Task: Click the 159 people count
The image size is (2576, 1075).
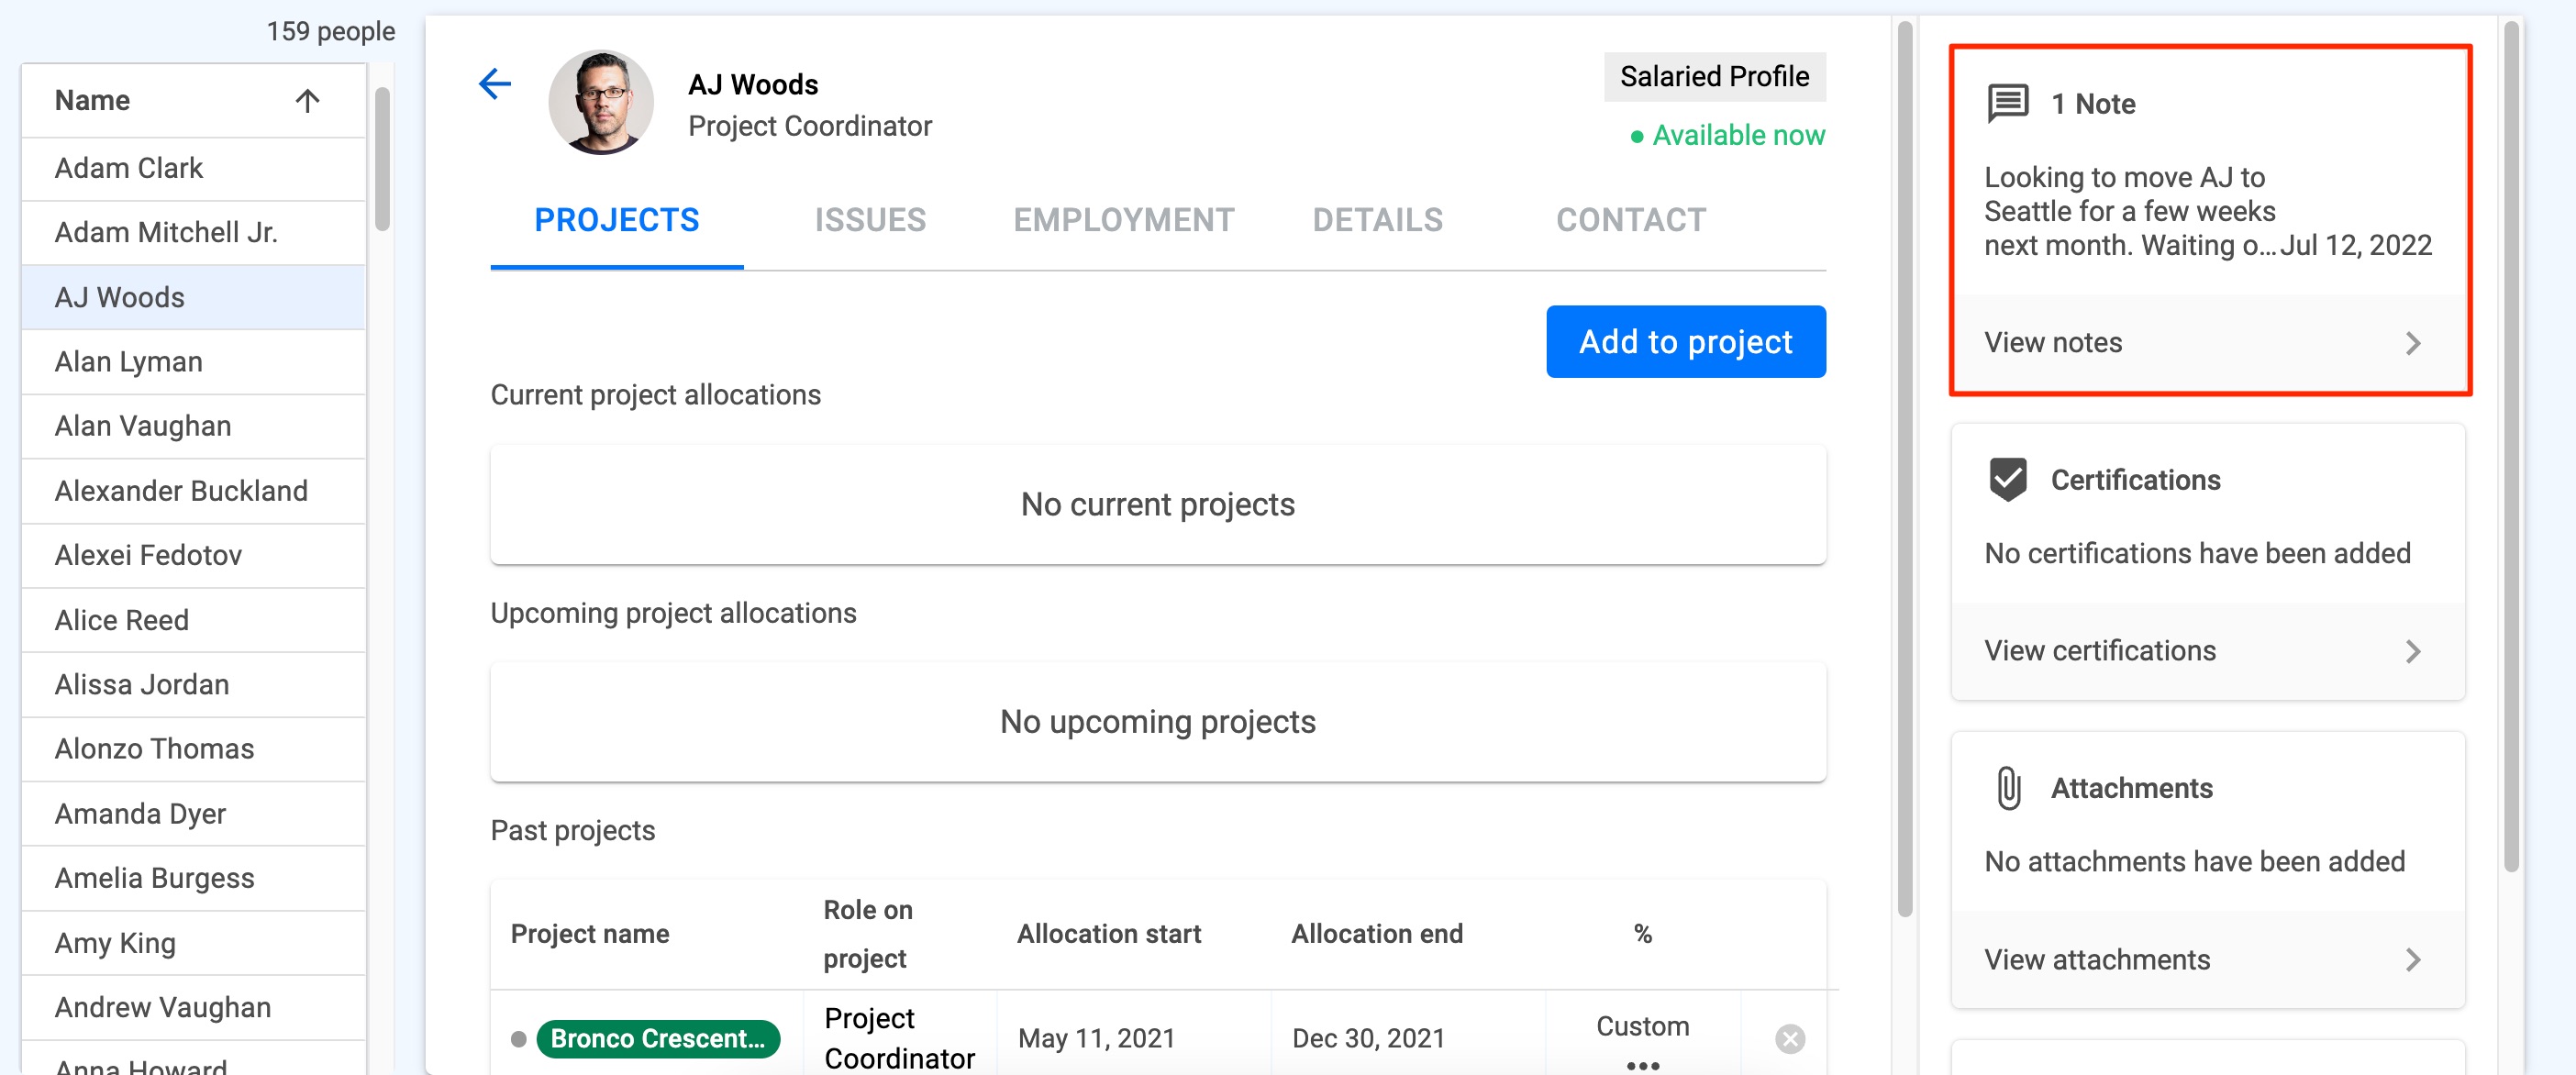Action: pos(330,31)
